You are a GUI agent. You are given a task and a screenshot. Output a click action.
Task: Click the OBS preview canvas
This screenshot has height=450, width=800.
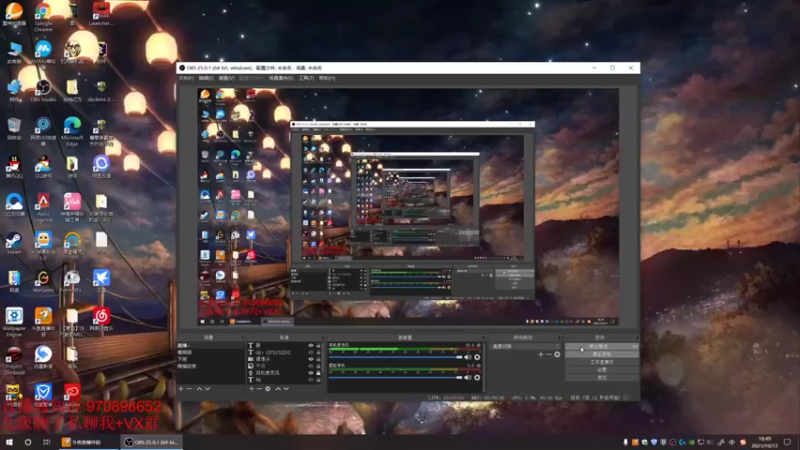[408, 207]
